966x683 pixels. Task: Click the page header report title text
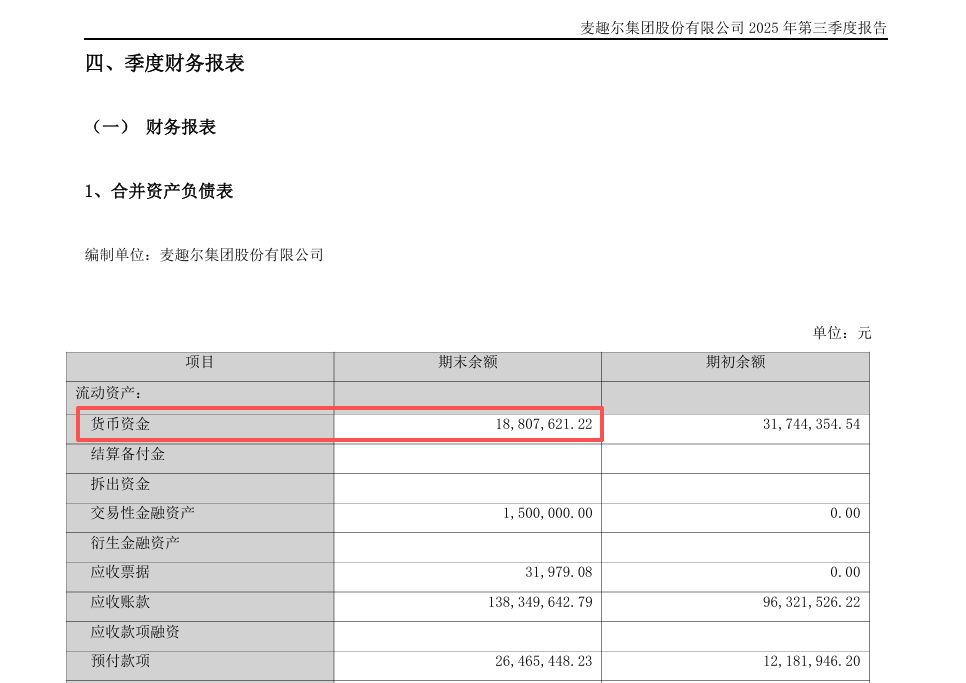coord(733,28)
